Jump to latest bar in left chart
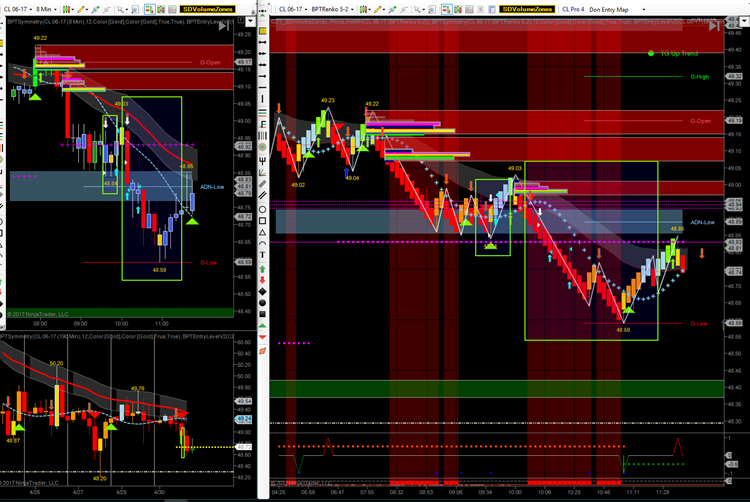The height and width of the screenshot is (502, 750). point(224,26)
